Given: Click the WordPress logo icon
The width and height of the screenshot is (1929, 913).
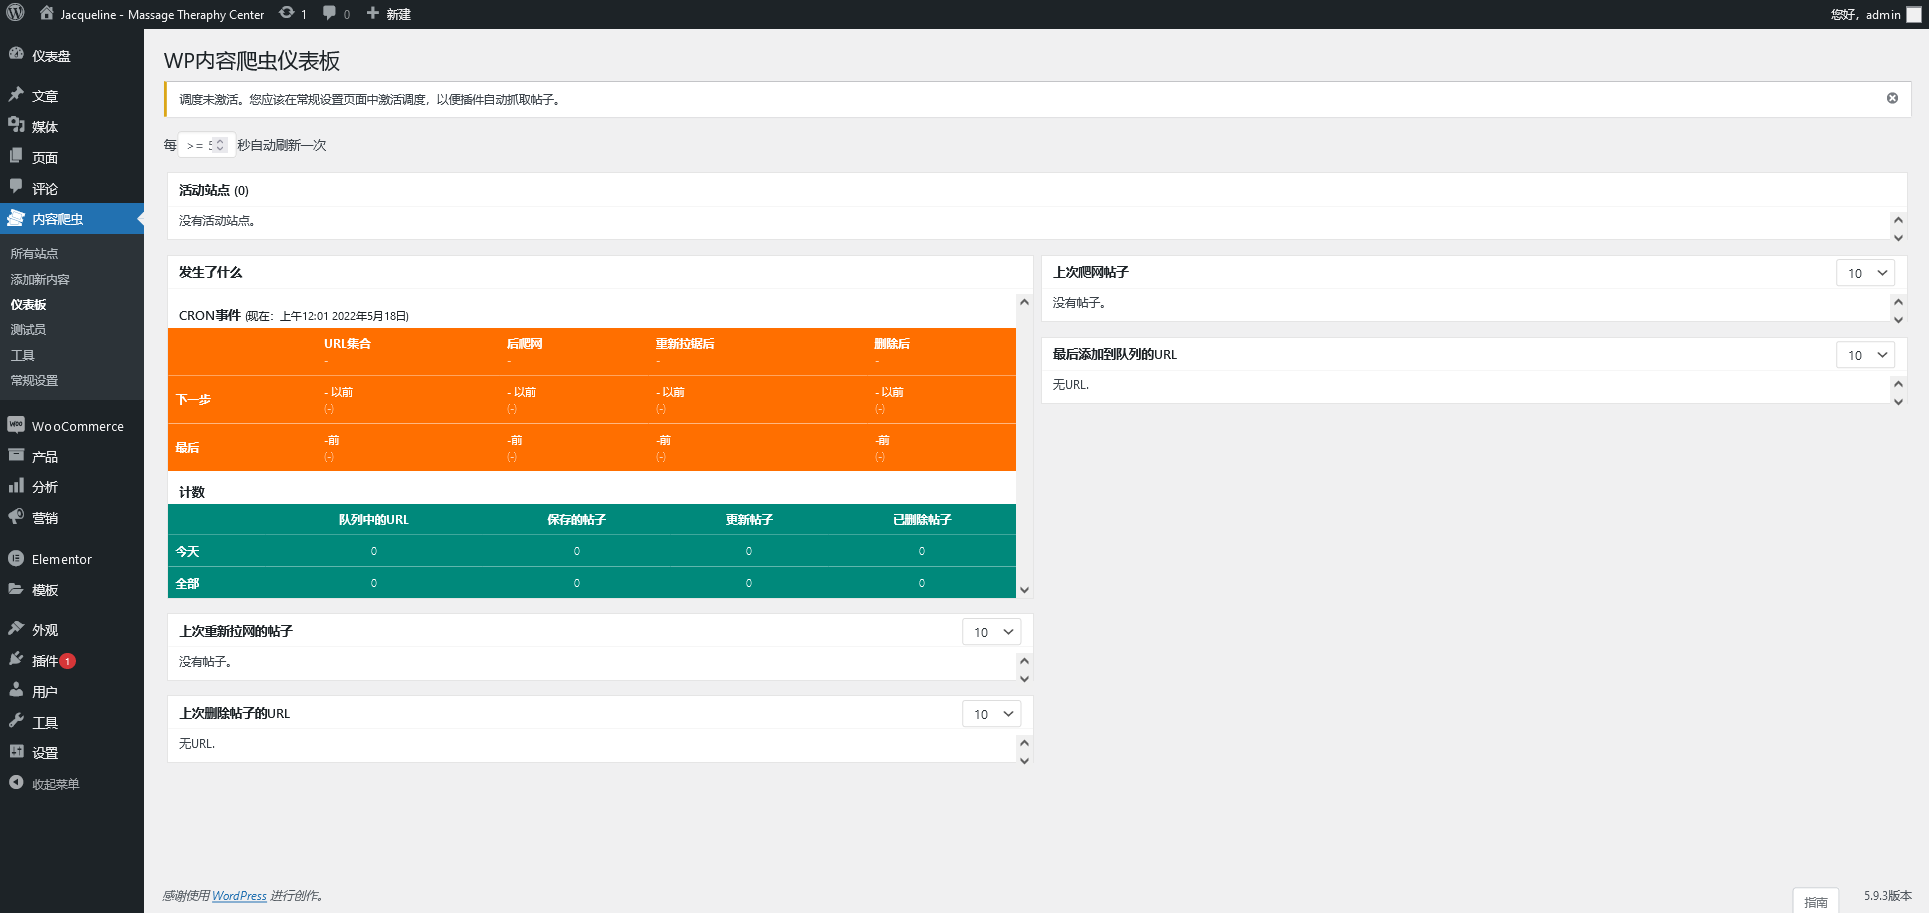Looking at the screenshot, I should [15, 13].
